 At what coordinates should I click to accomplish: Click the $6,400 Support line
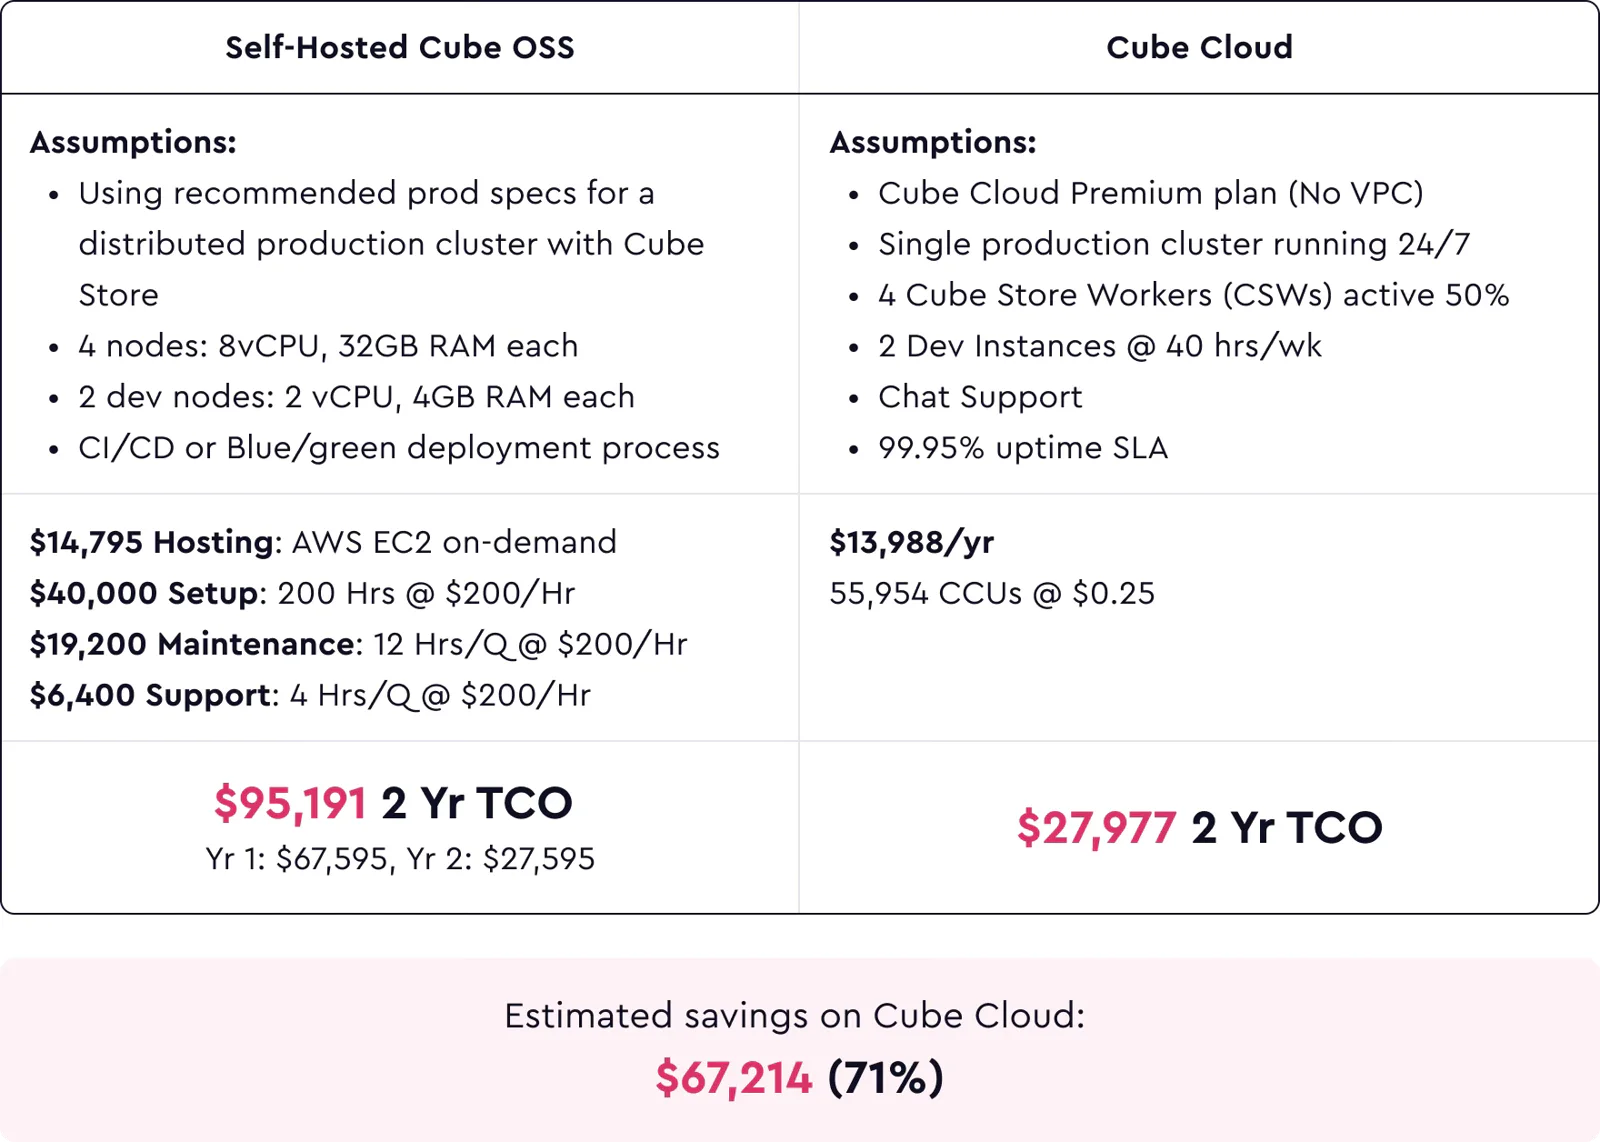pos(310,695)
